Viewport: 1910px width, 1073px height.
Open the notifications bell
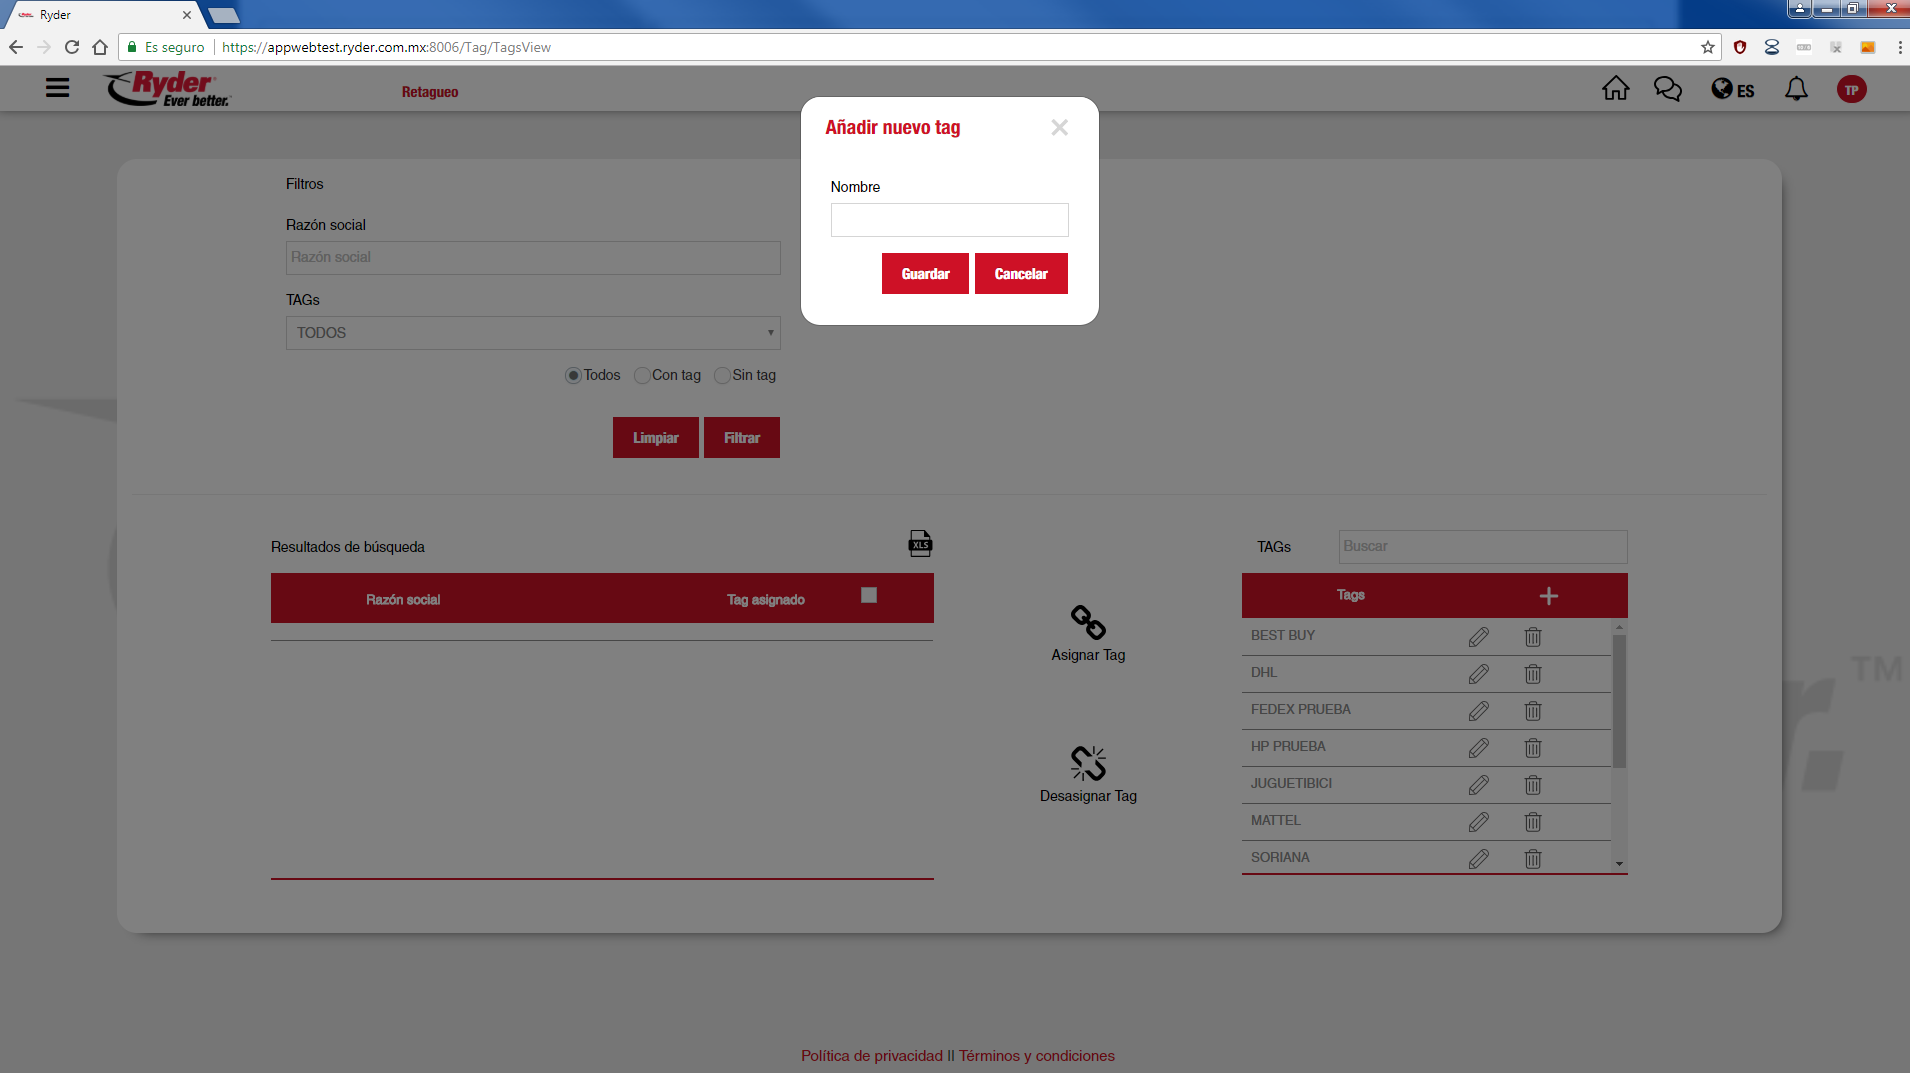click(1796, 89)
